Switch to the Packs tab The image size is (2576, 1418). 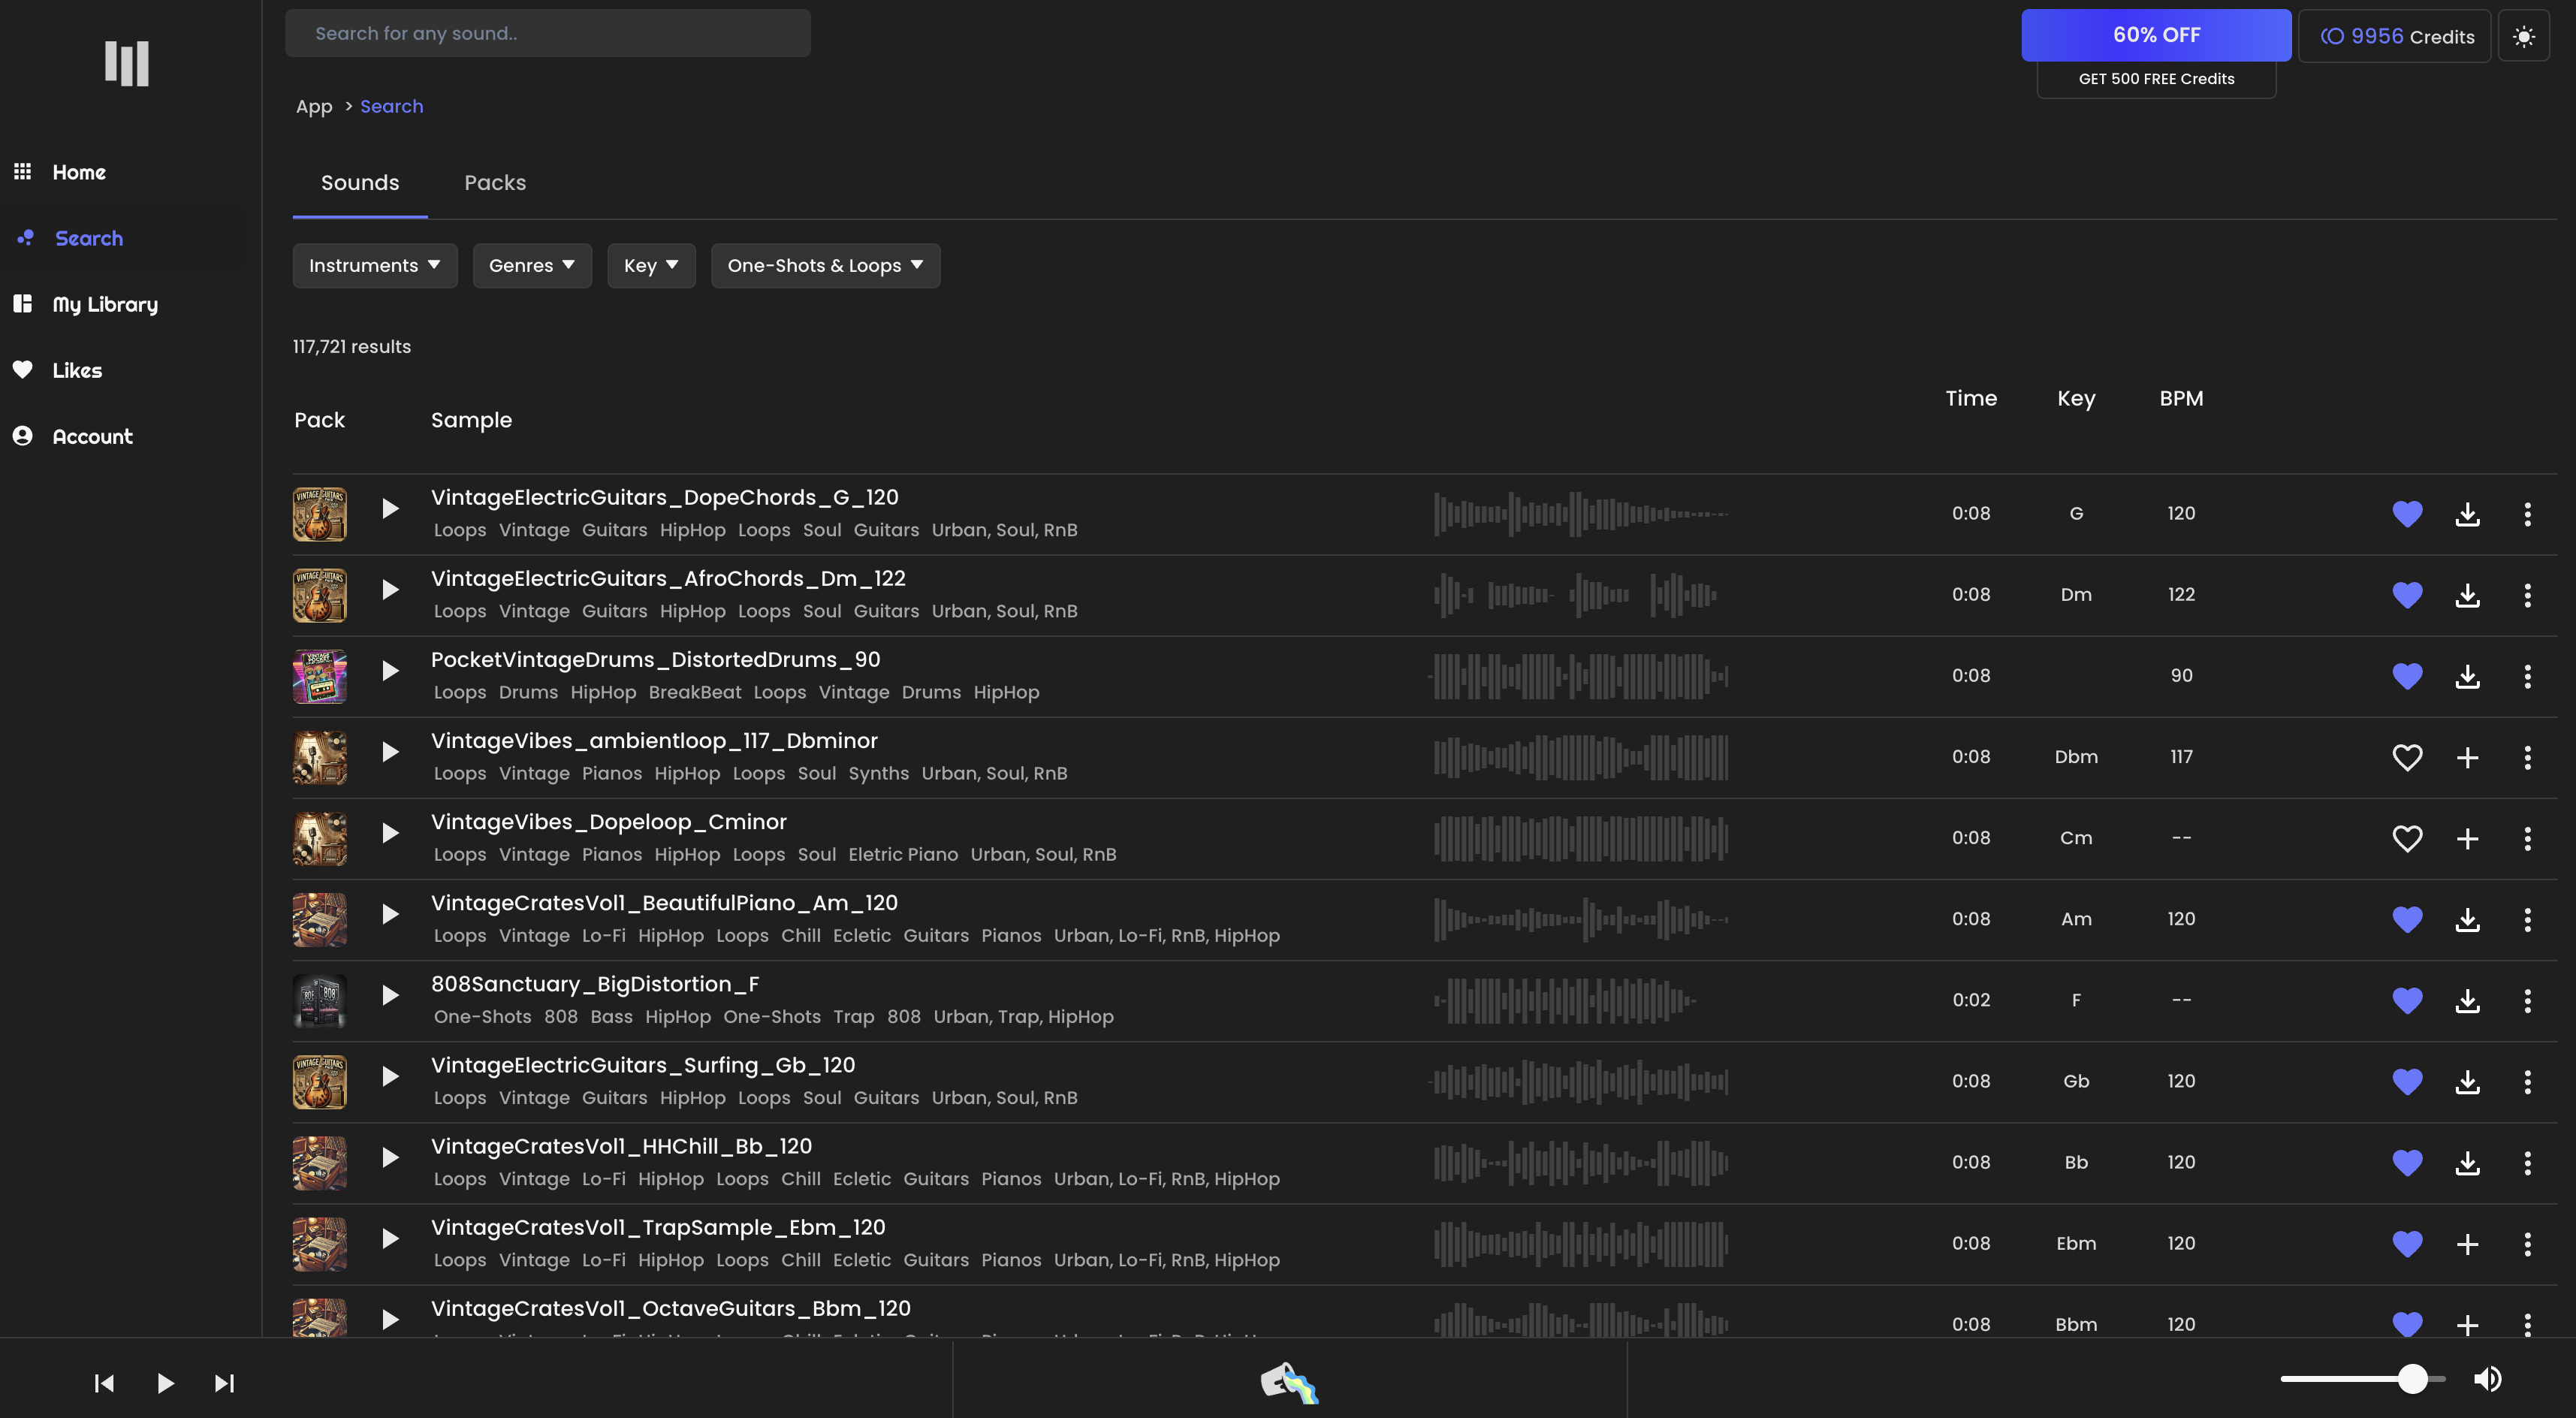tap(494, 183)
